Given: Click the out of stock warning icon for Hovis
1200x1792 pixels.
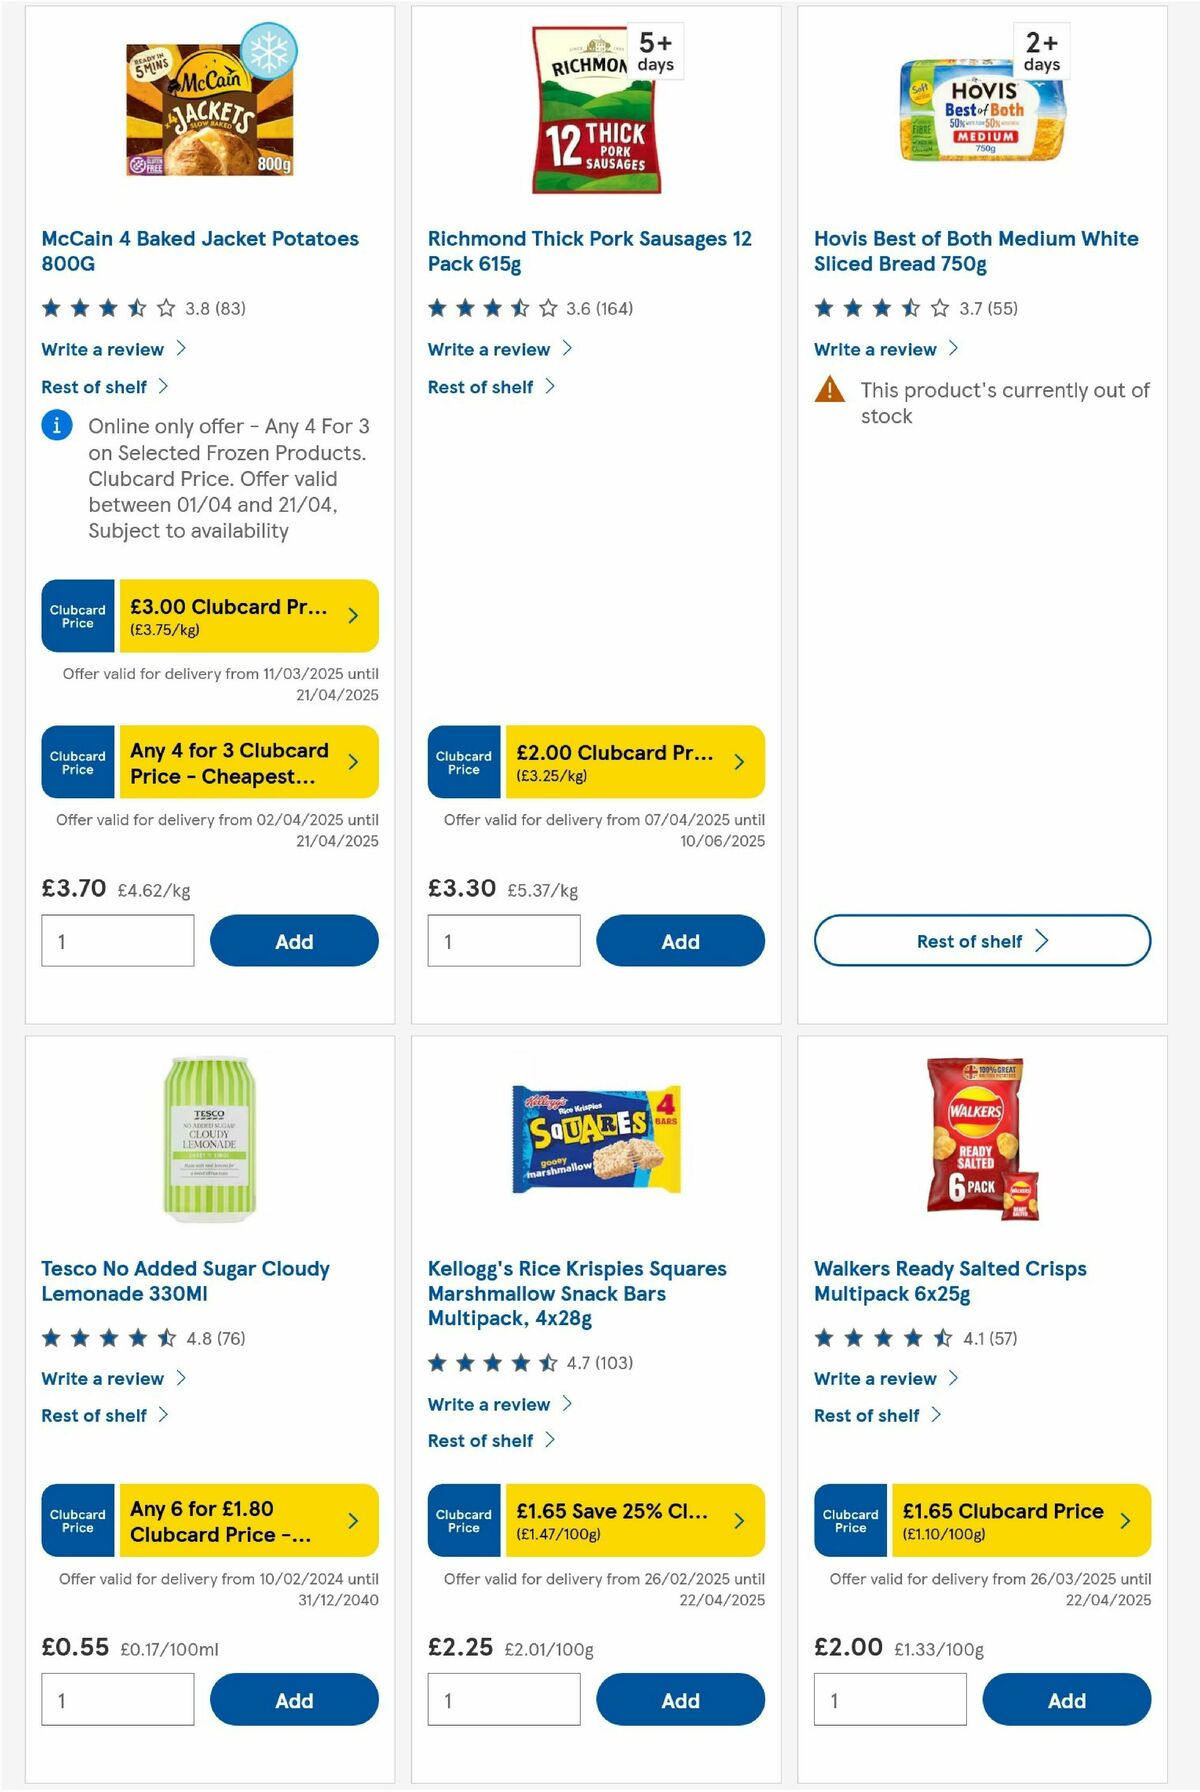Looking at the screenshot, I should (x=828, y=390).
